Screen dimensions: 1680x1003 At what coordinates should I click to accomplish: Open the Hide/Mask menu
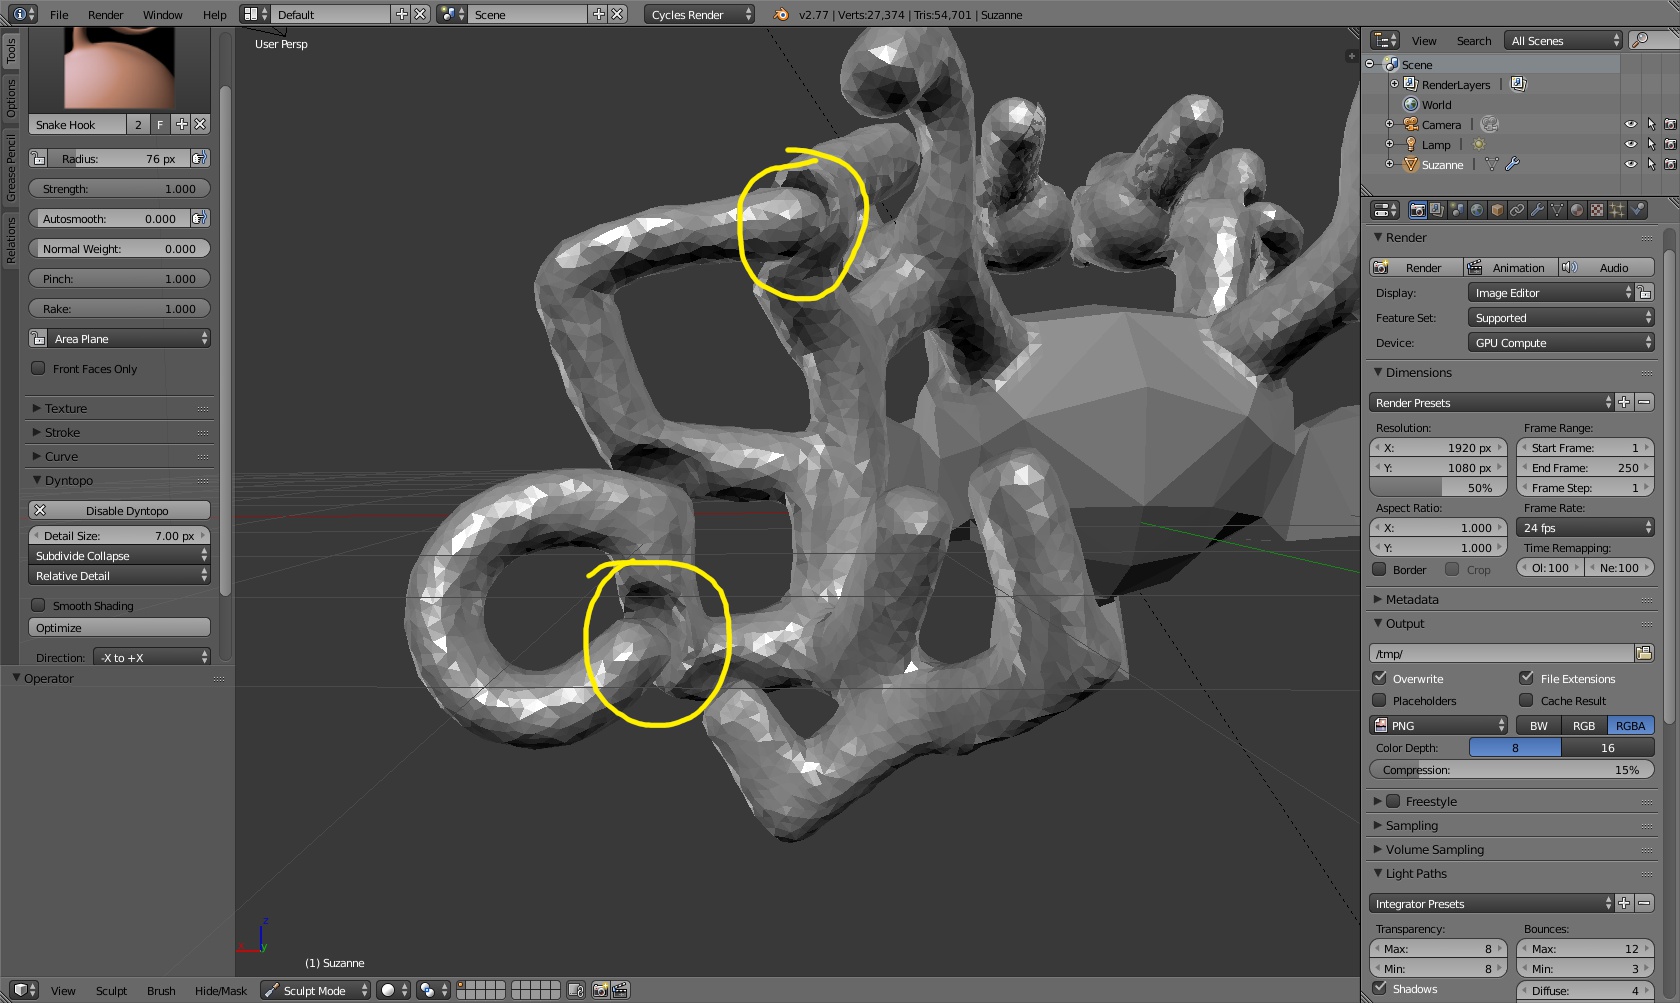(221, 990)
